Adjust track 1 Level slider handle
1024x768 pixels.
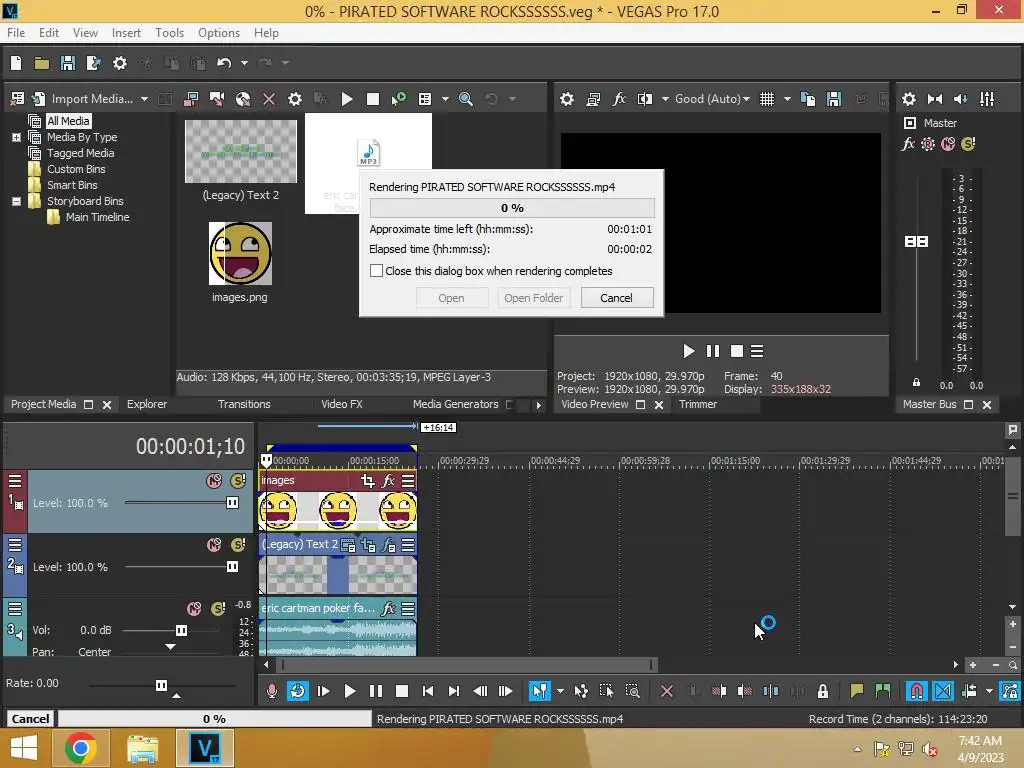pyautogui.click(x=232, y=502)
